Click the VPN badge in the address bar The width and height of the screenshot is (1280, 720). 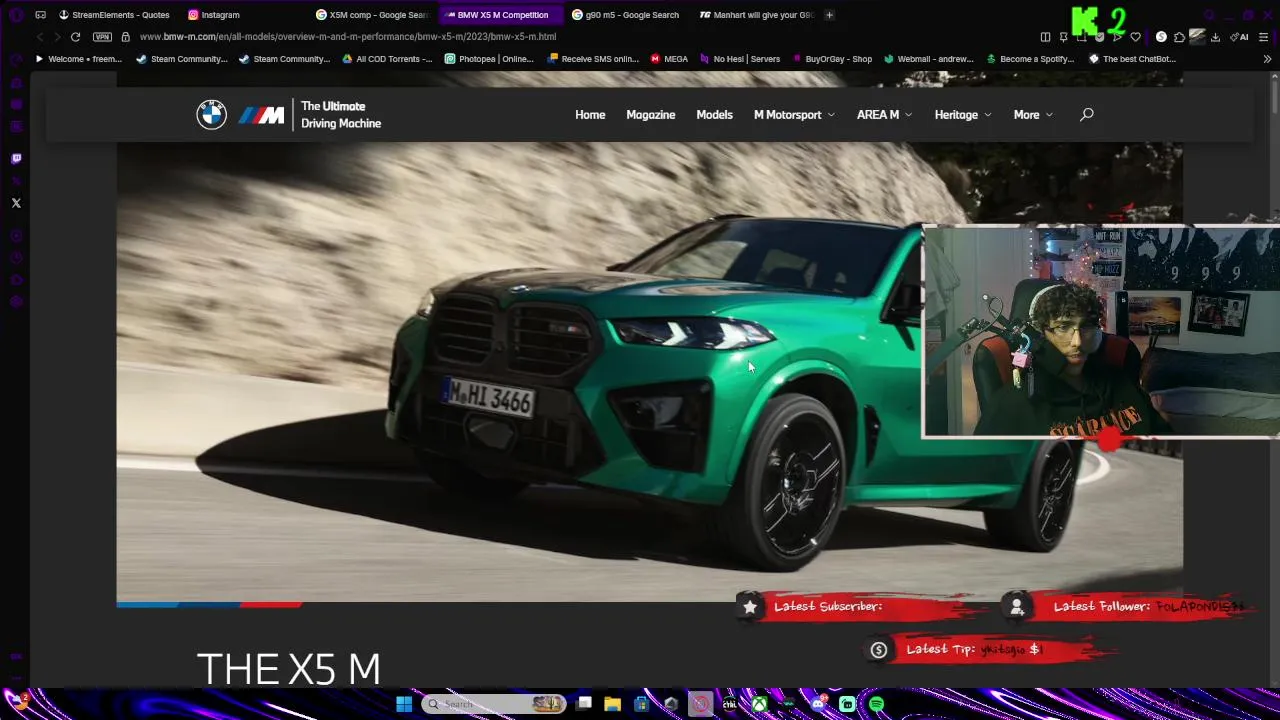tap(102, 37)
